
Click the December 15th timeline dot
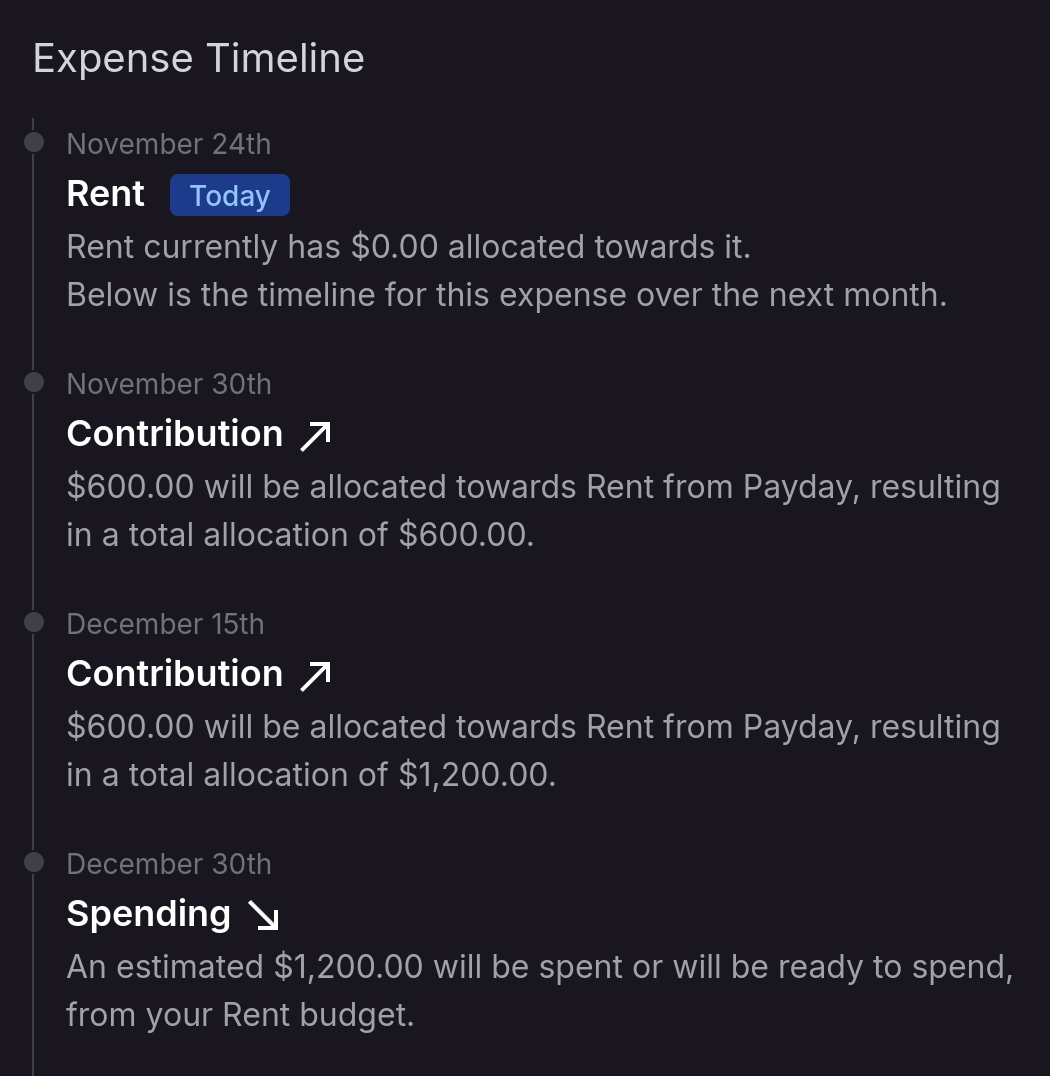[x=34, y=622]
